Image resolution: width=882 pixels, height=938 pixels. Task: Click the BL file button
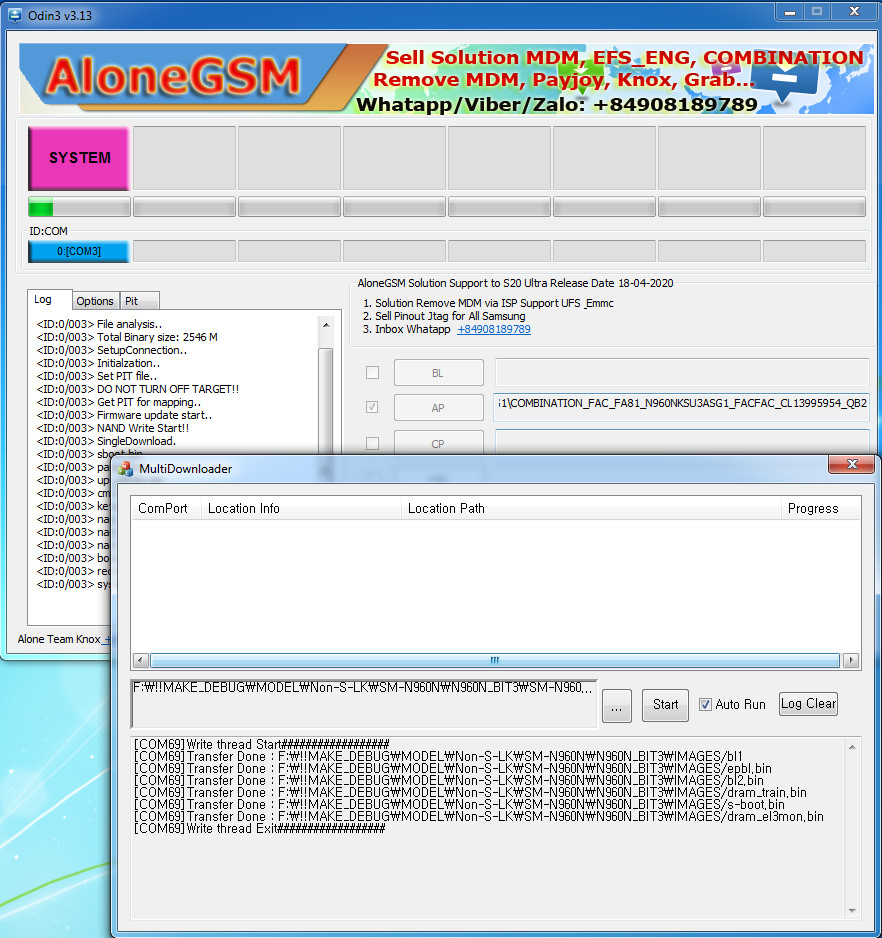coord(438,373)
